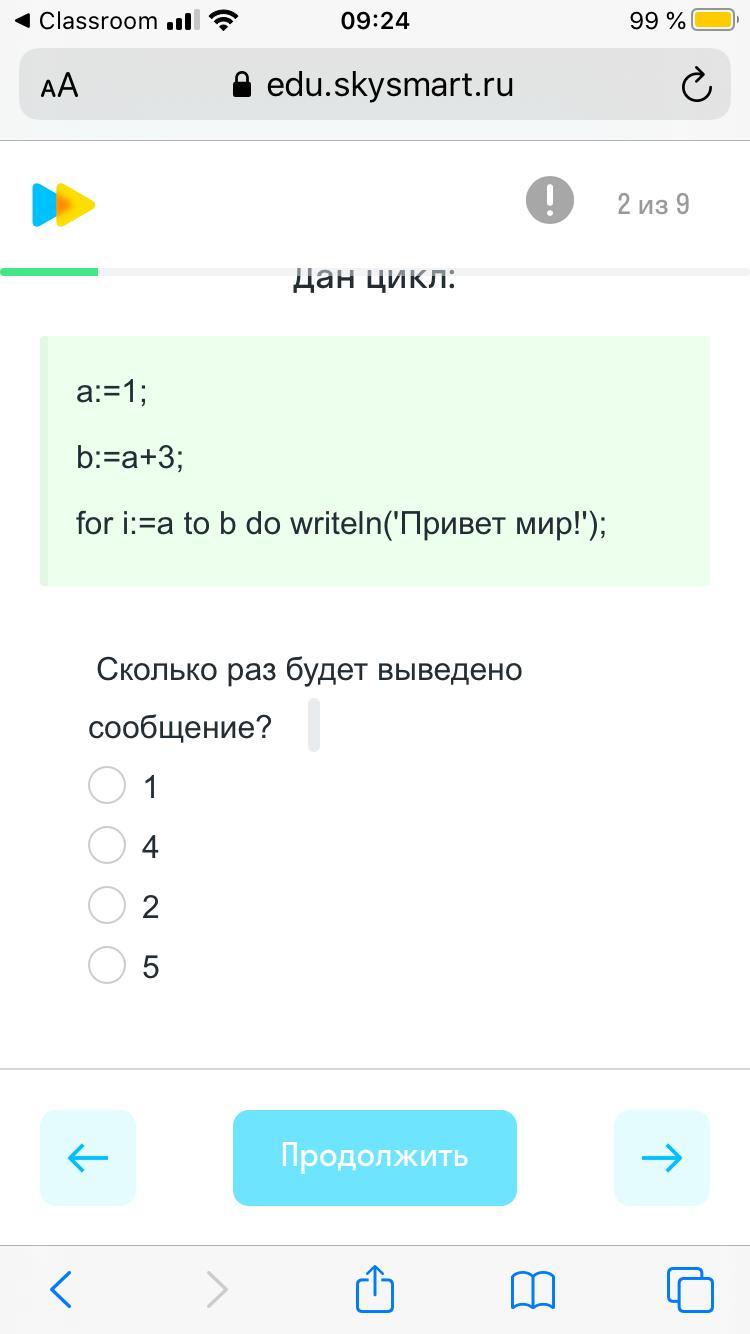Open the Safari bookmarks book icon
The width and height of the screenshot is (750, 1334).
[532, 1290]
